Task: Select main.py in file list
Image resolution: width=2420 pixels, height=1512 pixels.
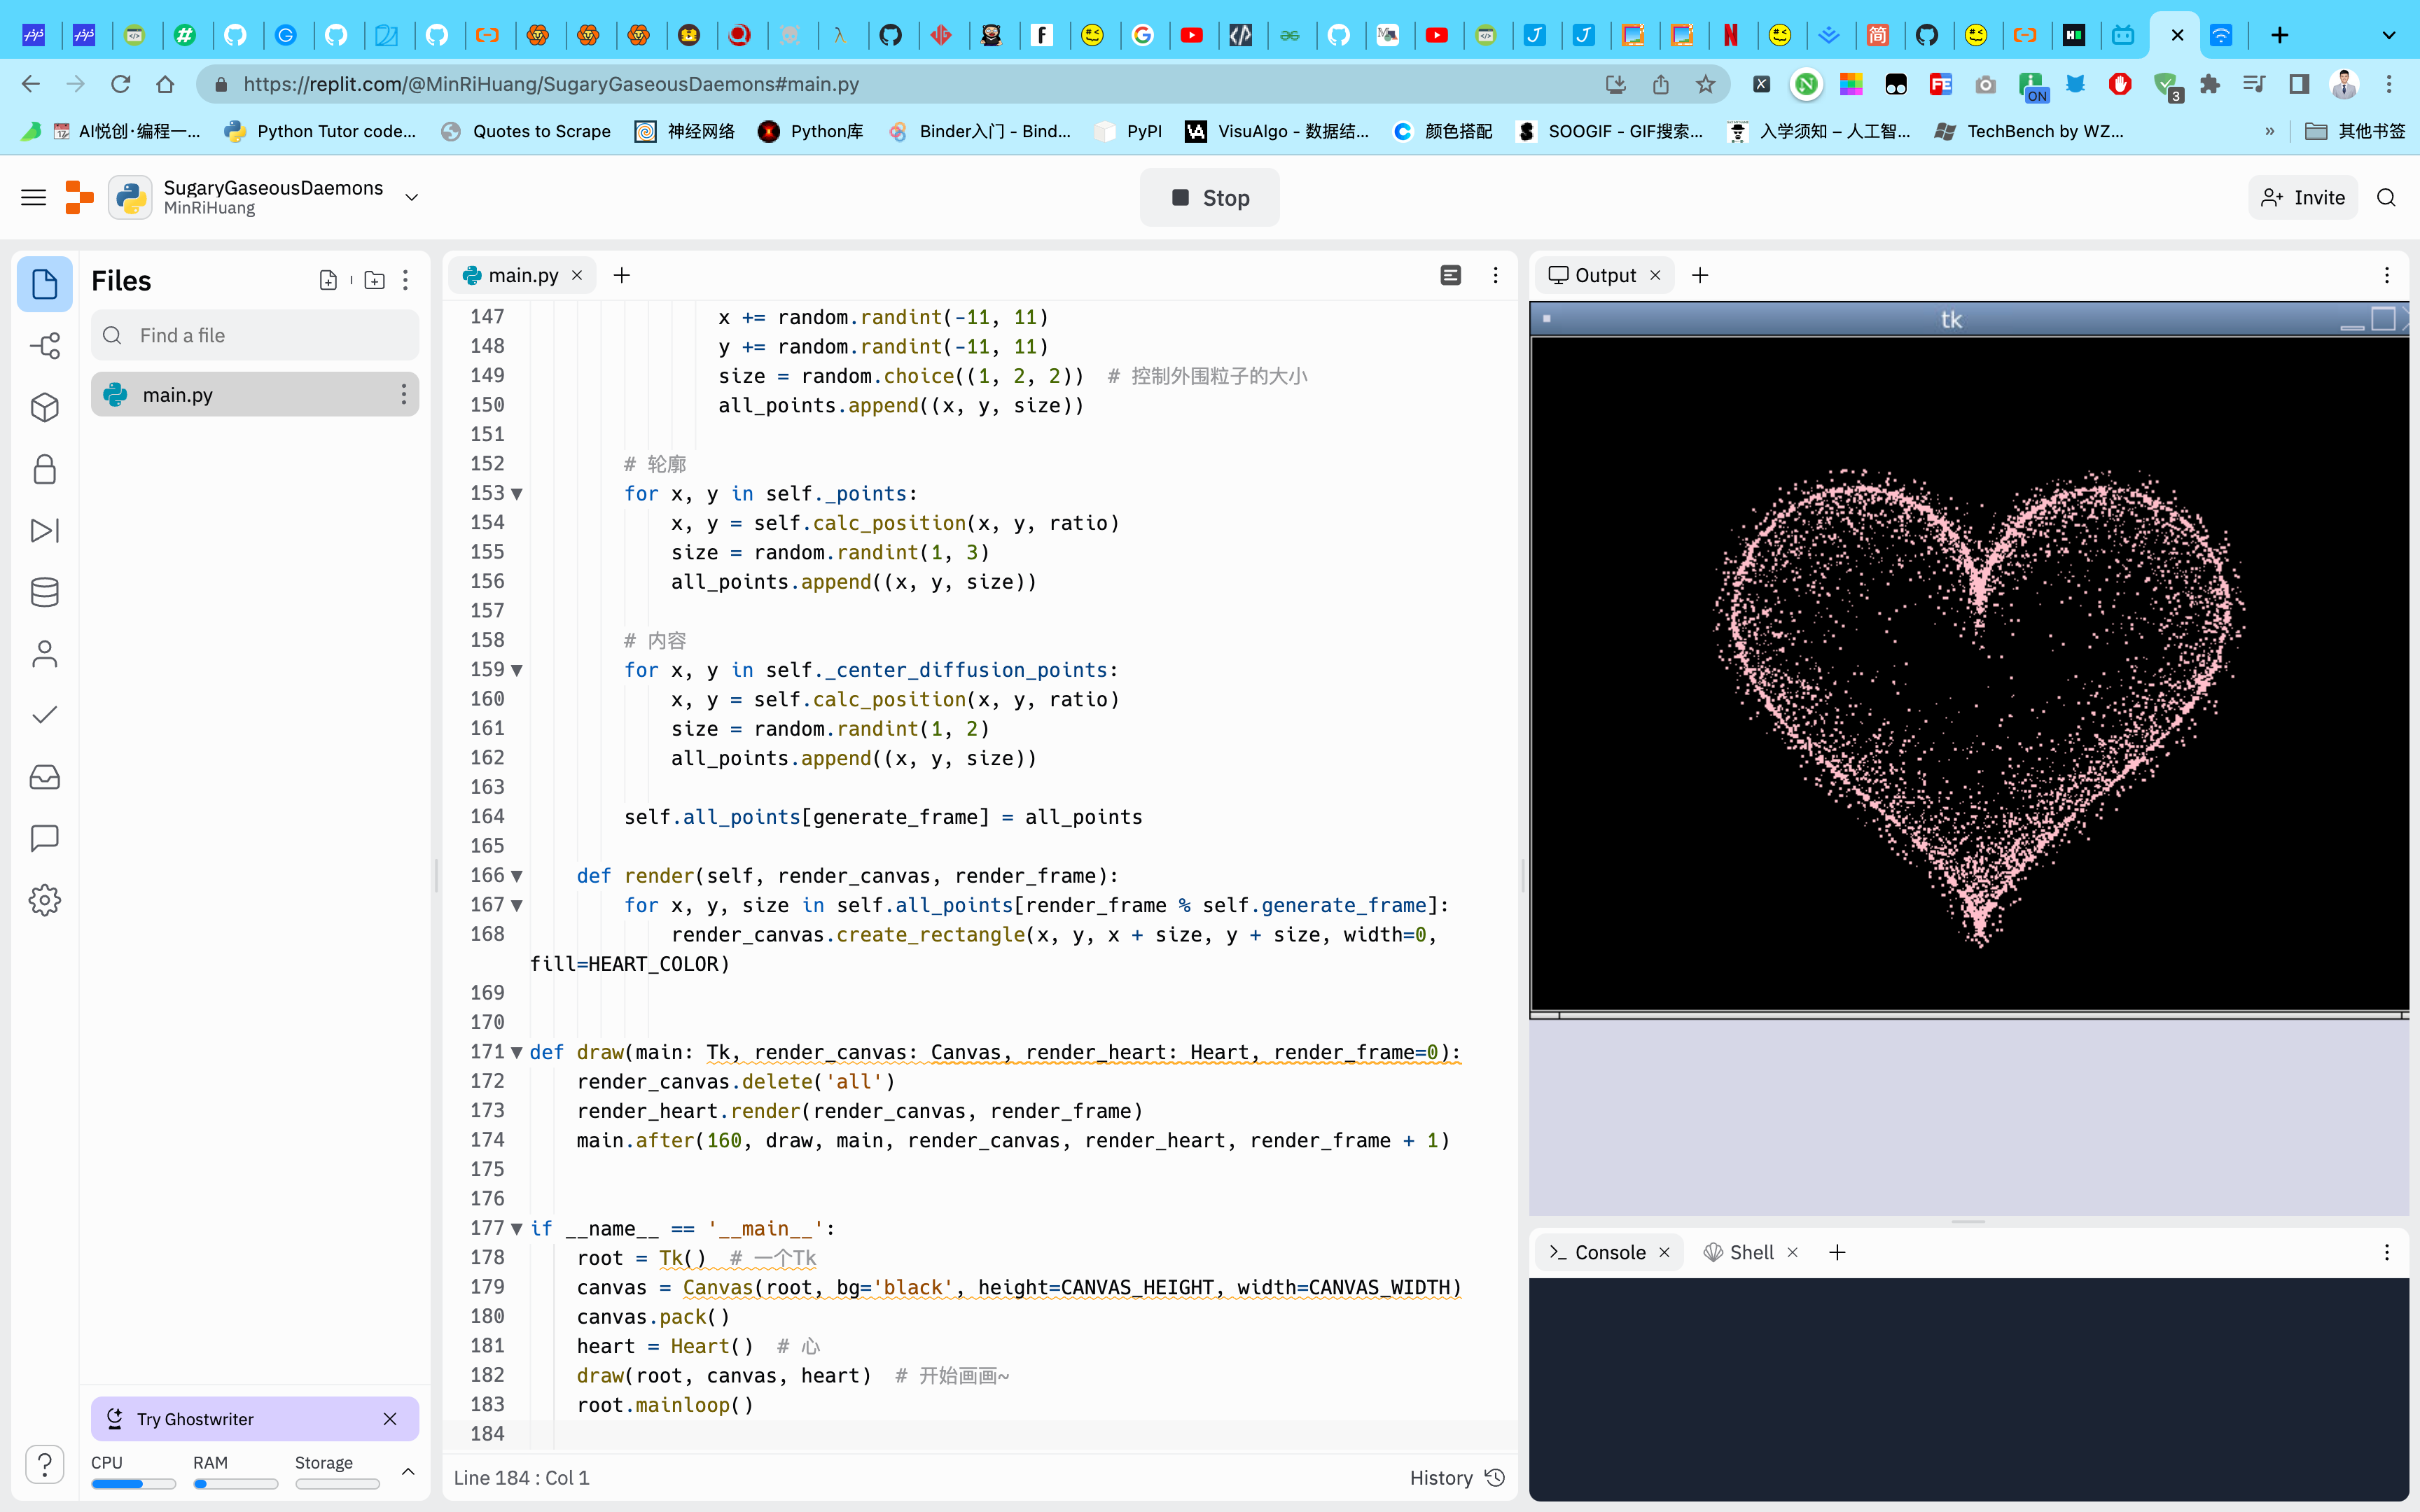Action: [x=254, y=395]
